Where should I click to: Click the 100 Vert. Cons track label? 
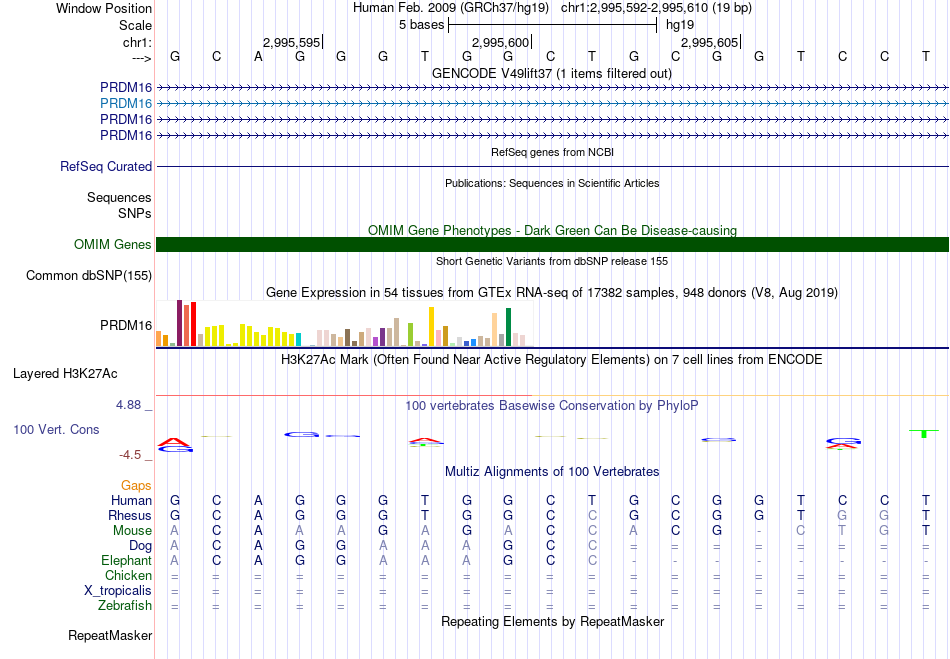click(56, 429)
